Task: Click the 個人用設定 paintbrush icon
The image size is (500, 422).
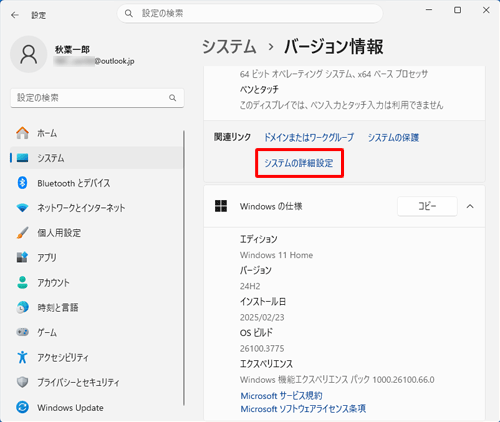Action: coord(22,233)
